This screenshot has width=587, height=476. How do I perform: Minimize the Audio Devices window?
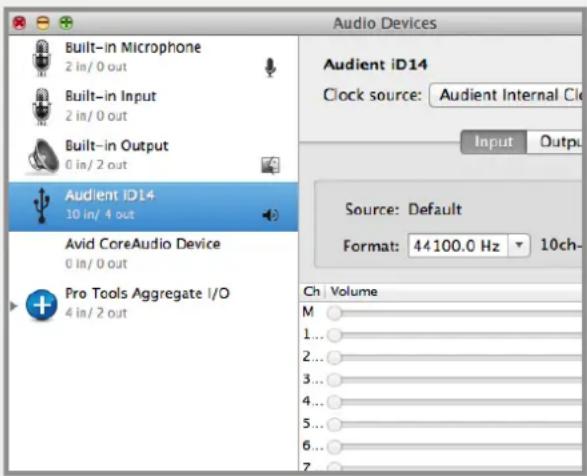(43, 23)
